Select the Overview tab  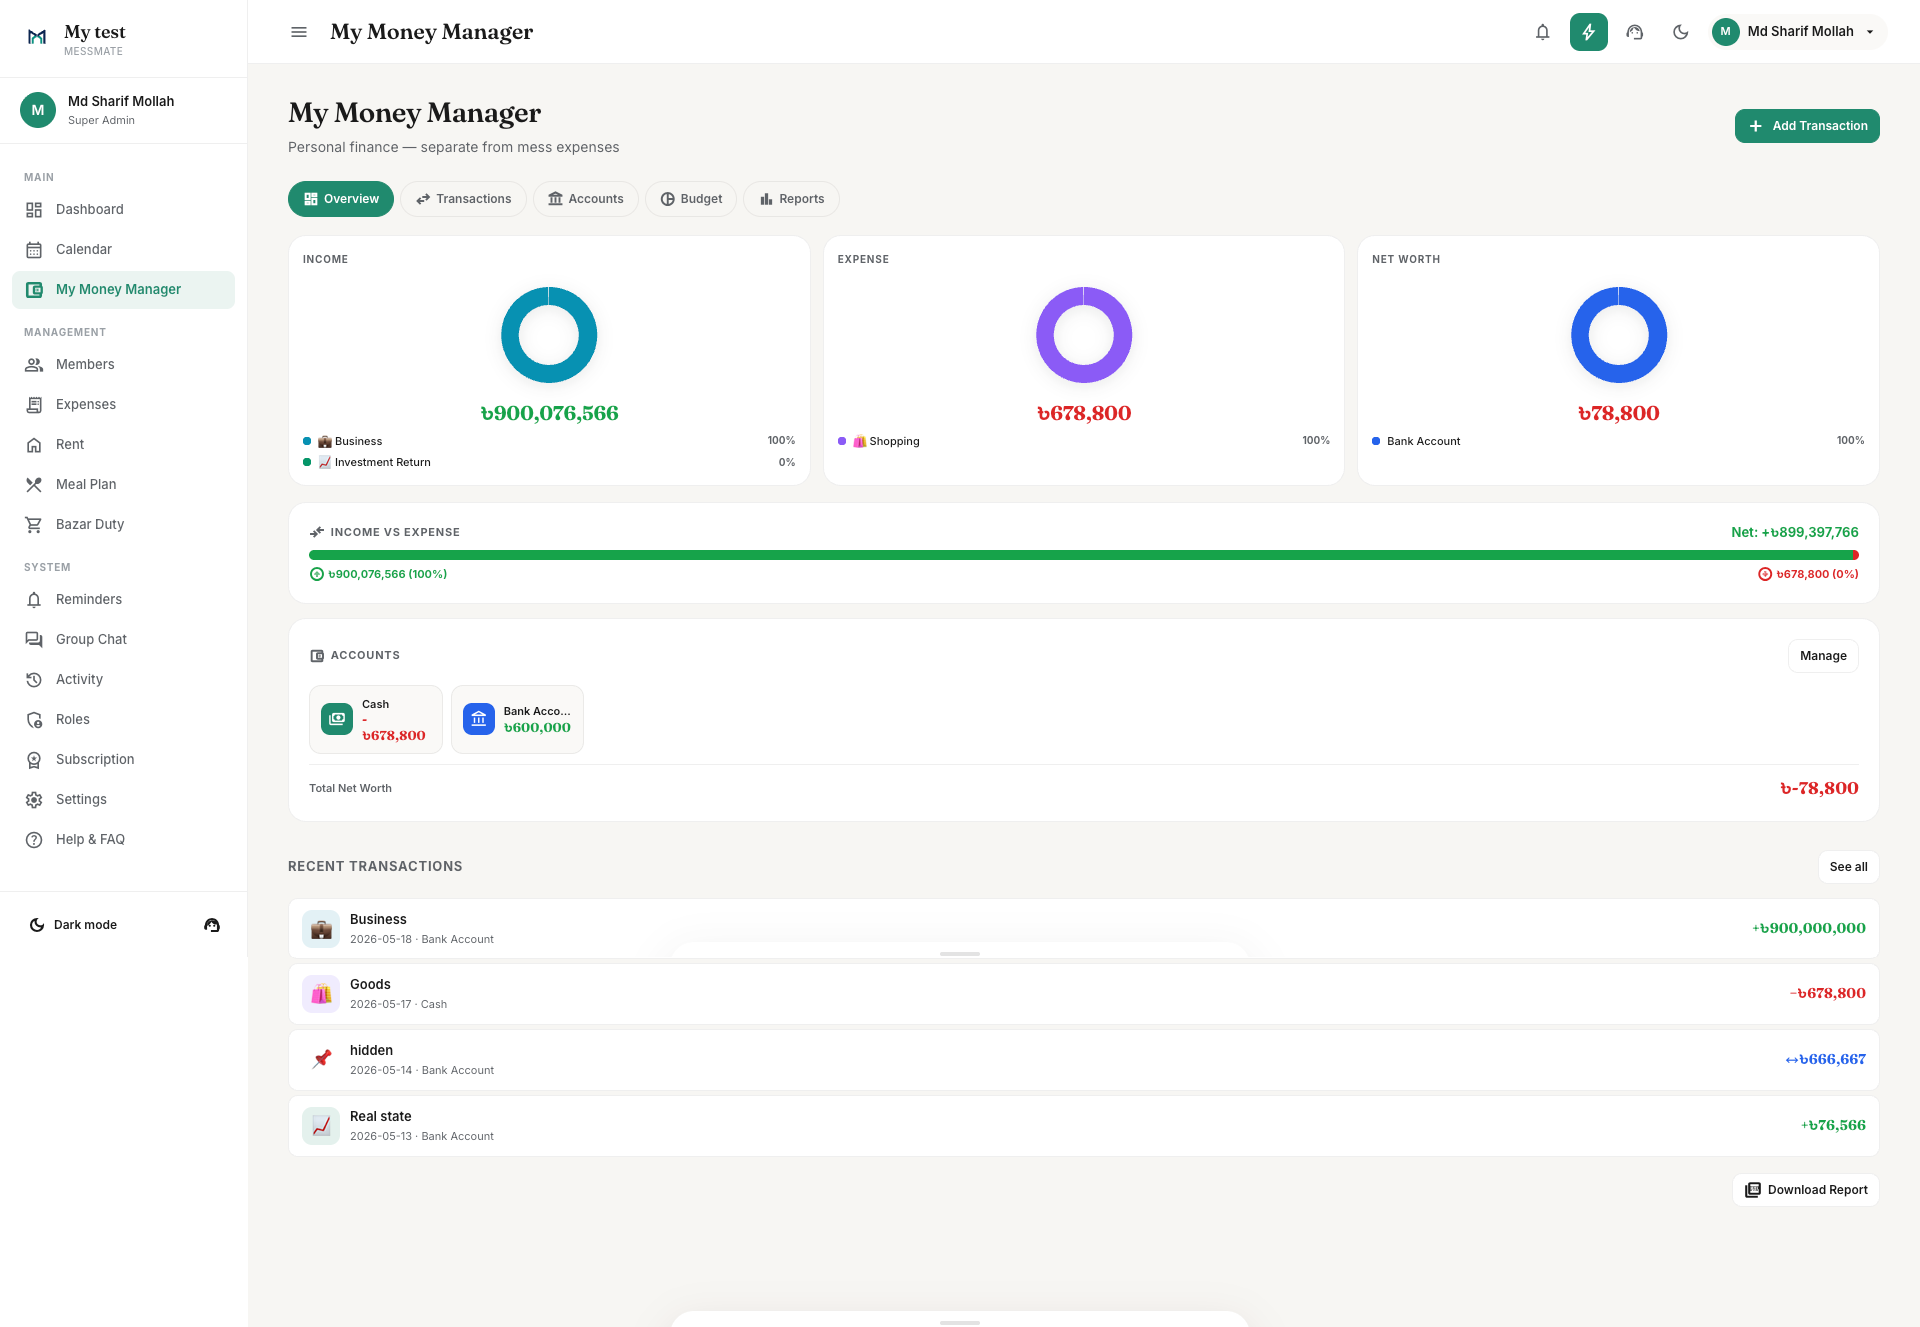[x=341, y=199]
